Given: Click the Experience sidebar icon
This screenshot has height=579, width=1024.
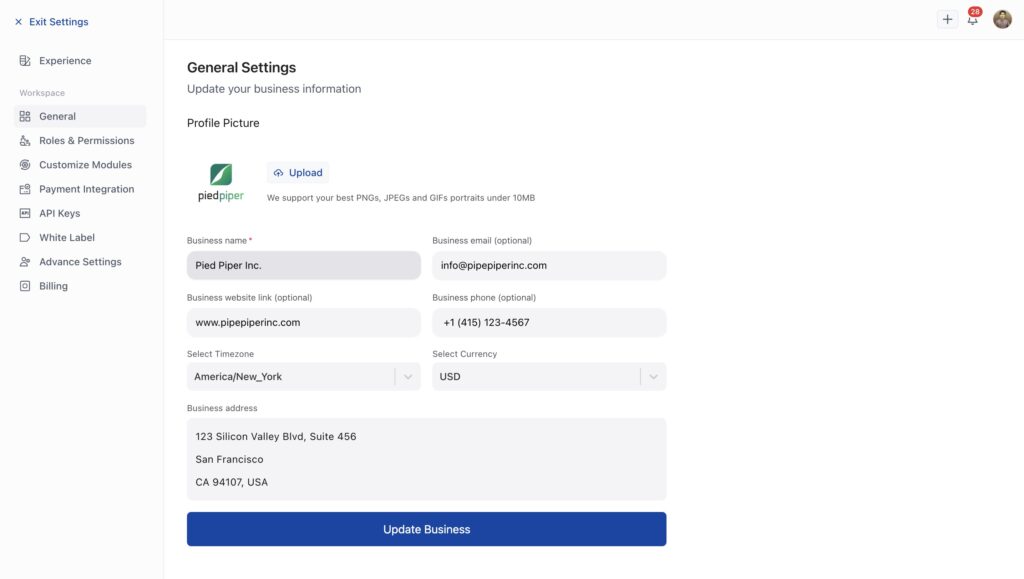Looking at the screenshot, I should [x=25, y=61].
